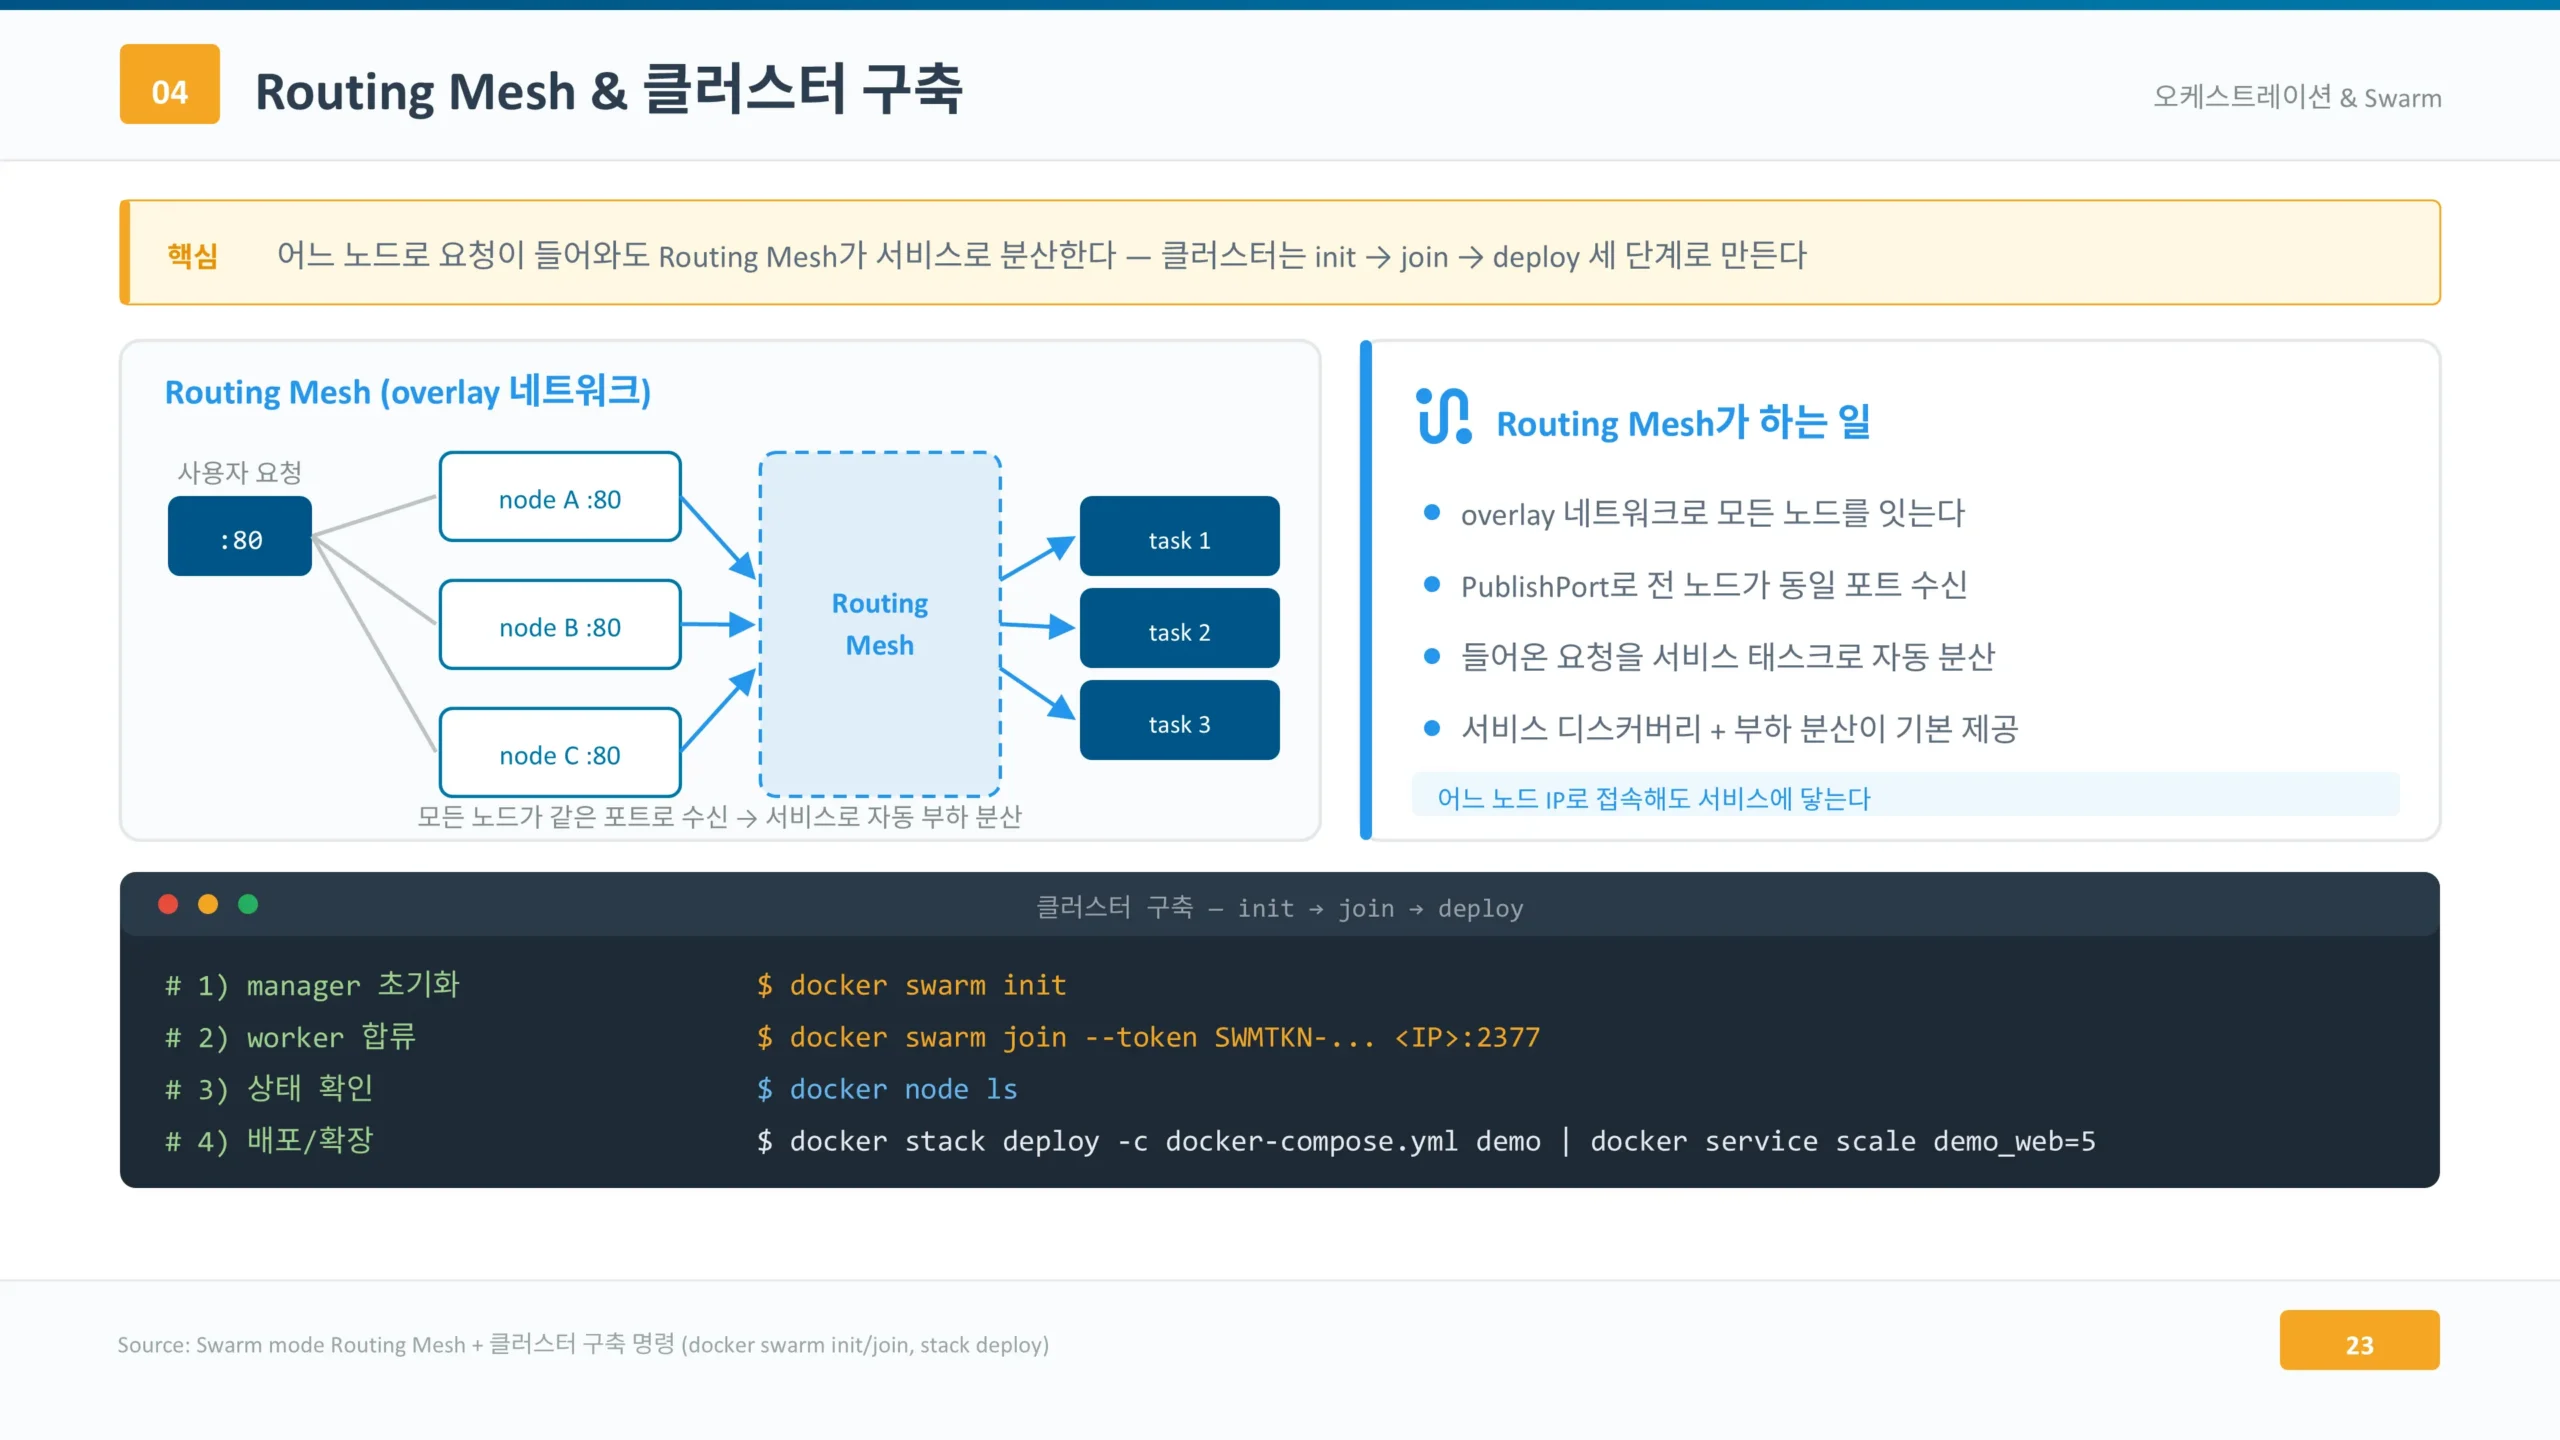Click the banner sentence about init join deploy
Viewport: 2560px width, 1440px height.
[1041, 255]
